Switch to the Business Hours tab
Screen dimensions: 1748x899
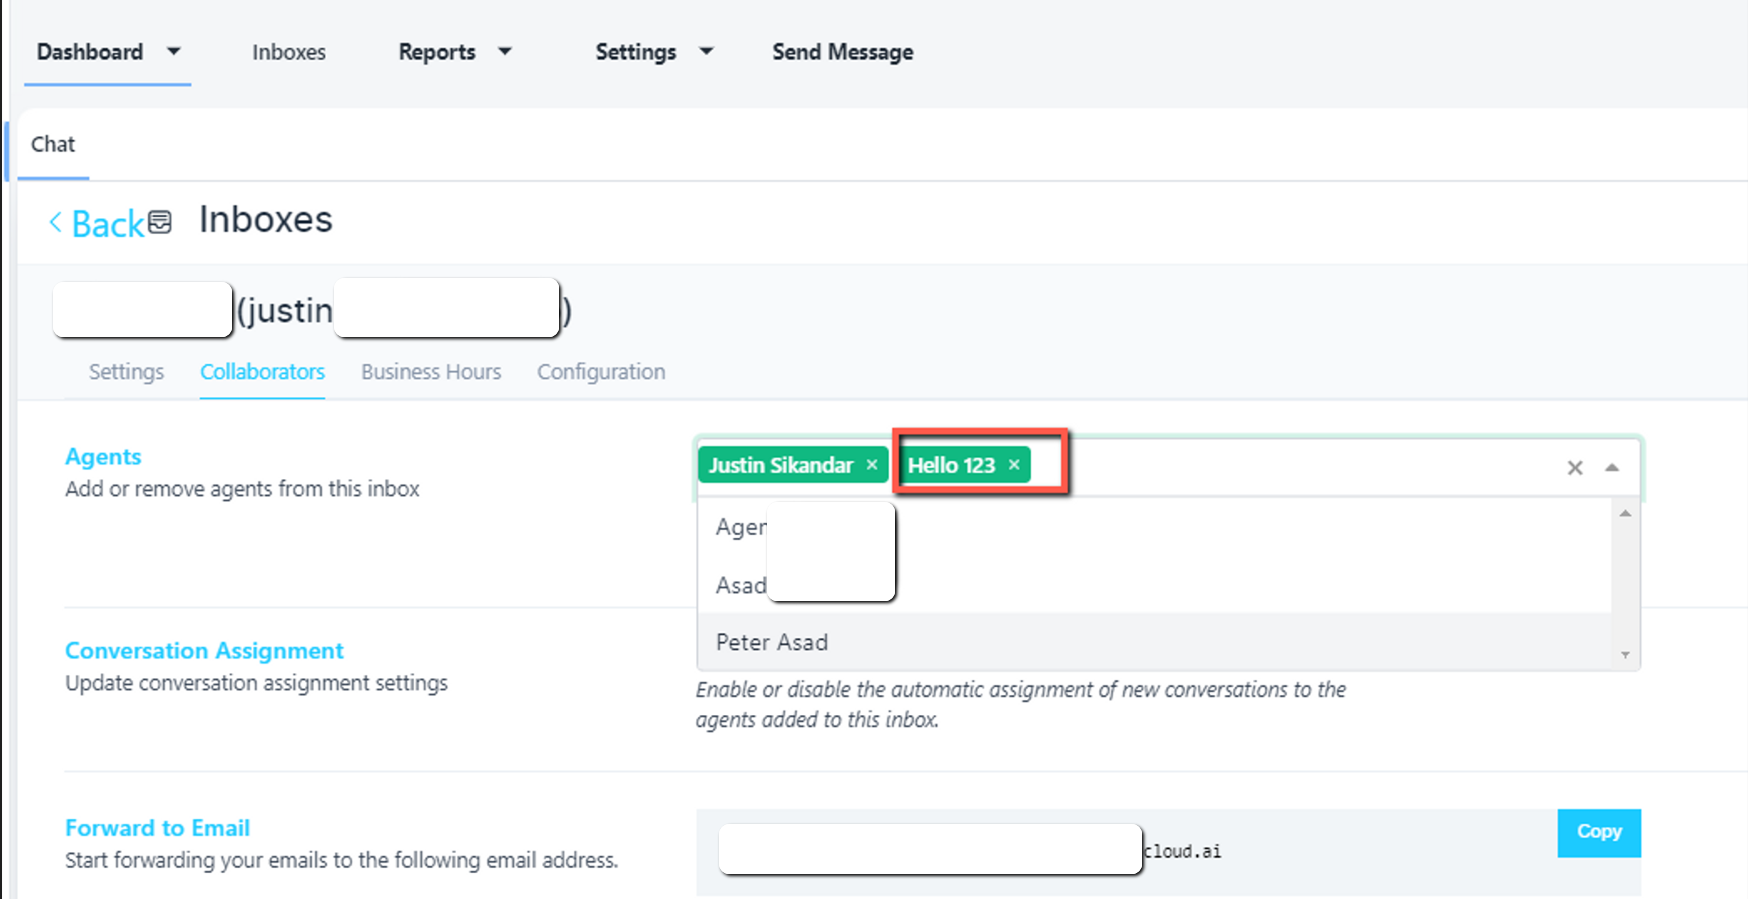tap(431, 372)
